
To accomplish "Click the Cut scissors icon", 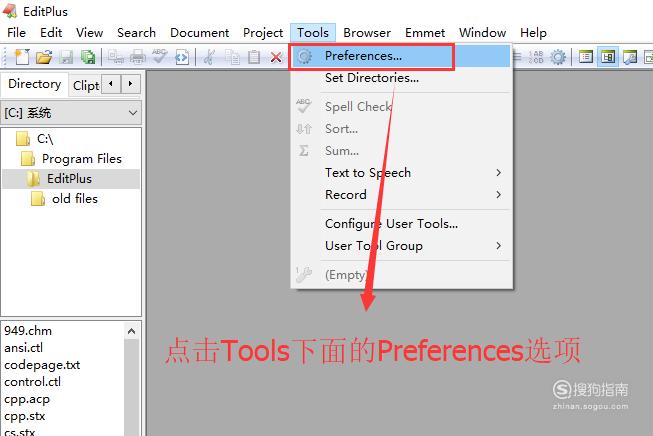I will tap(209, 57).
